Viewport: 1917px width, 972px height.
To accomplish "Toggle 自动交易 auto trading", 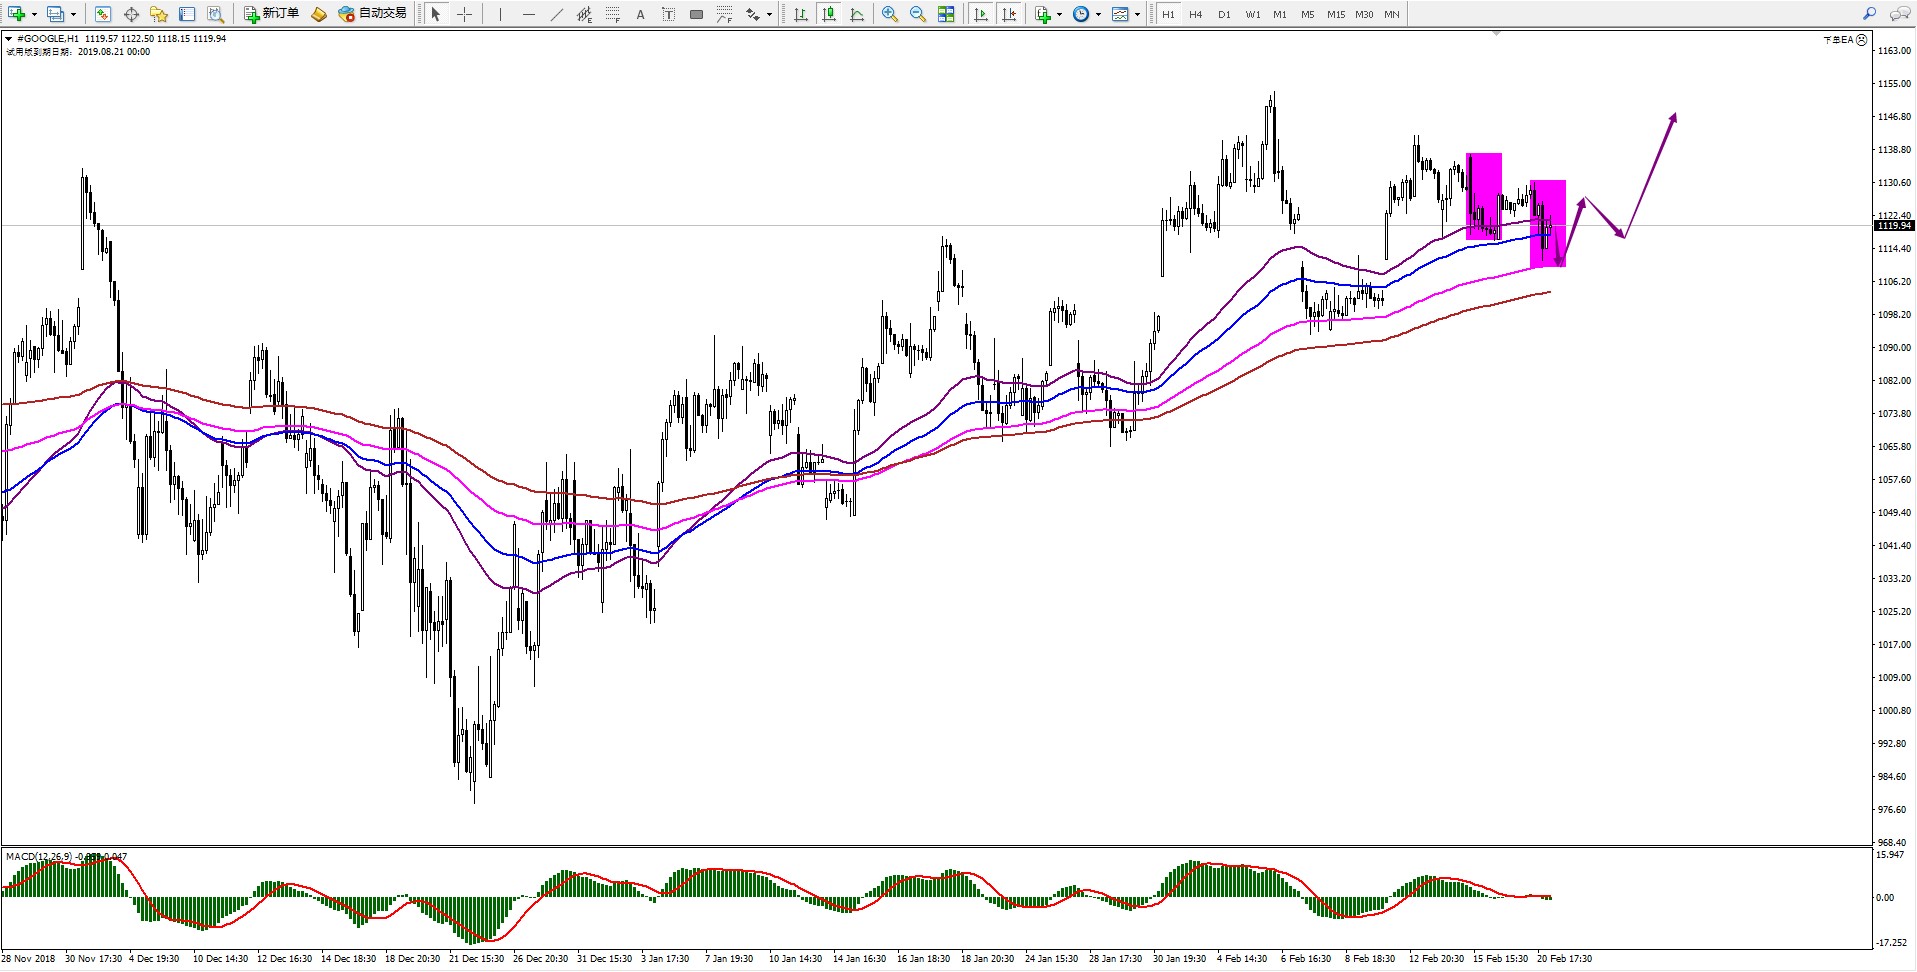I will coord(372,14).
